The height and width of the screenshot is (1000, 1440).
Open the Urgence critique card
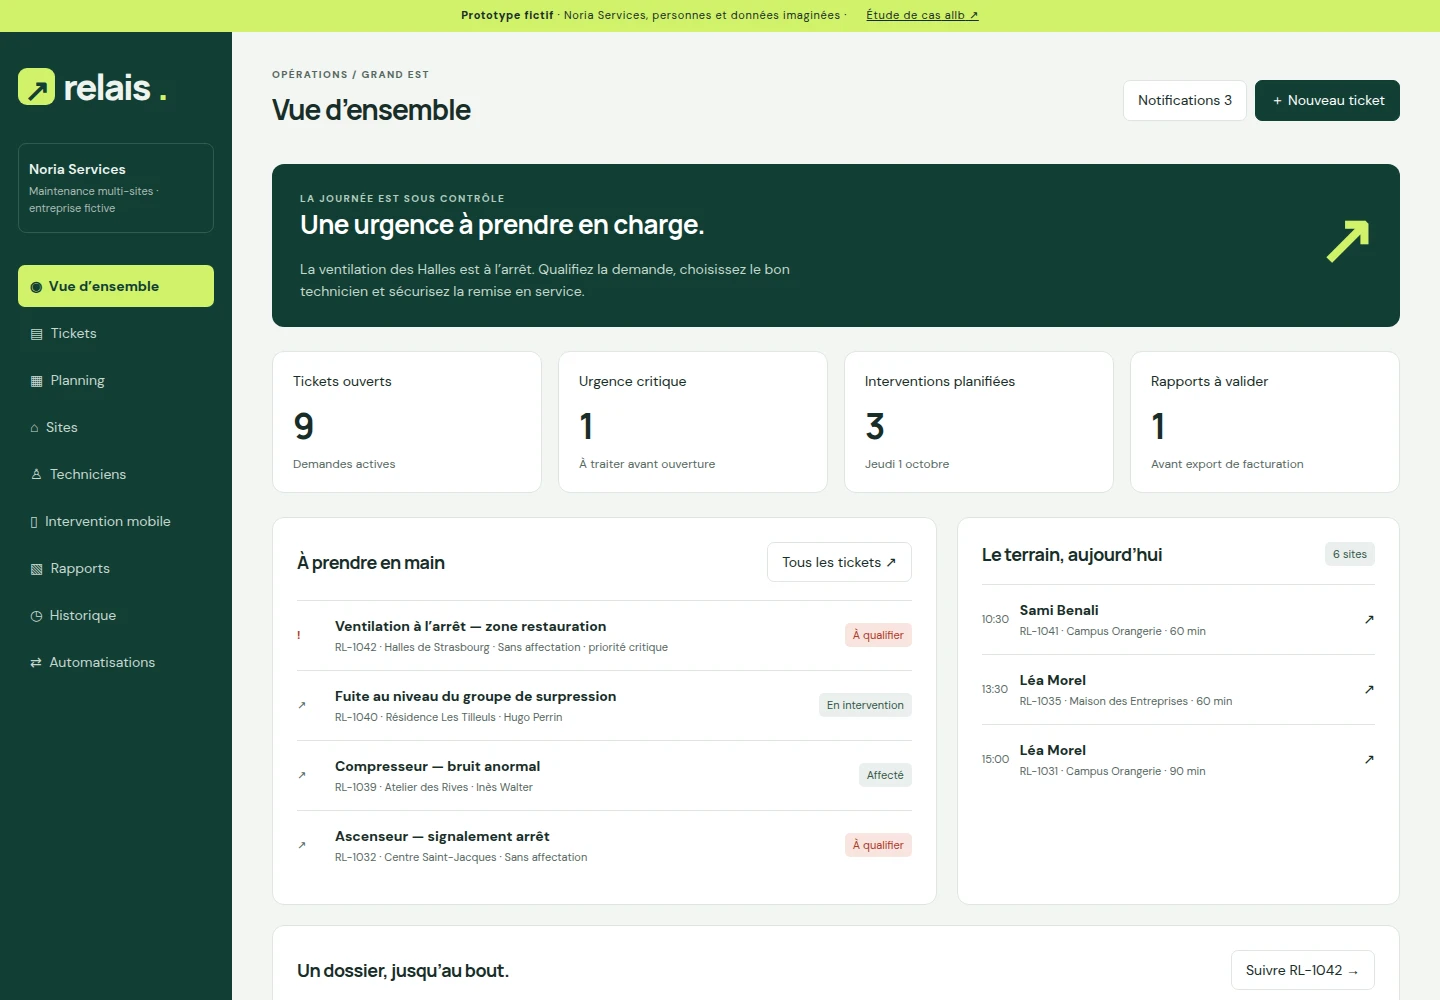tap(693, 422)
